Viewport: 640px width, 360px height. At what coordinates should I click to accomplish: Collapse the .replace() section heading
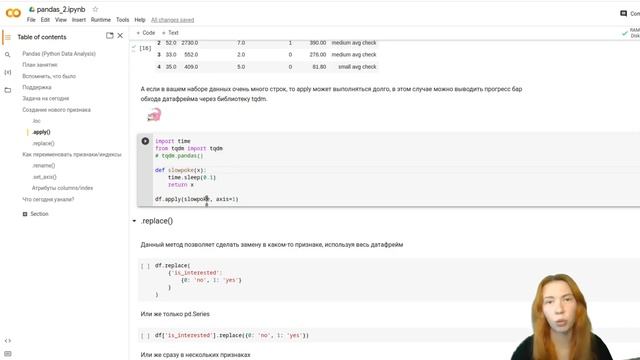[134, 221]
